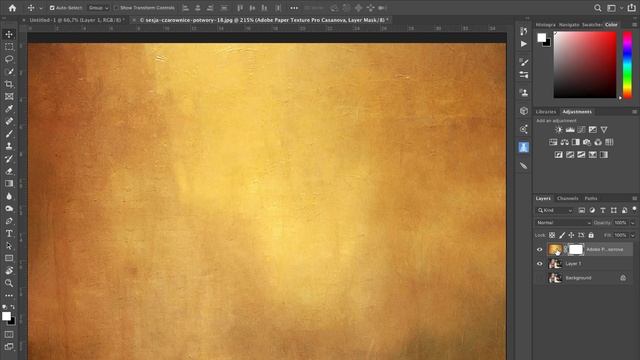Go to the Home screen icon
Image resolution: width=640 pixels, height=360 pixels.
pyautogui.click(x=12, y=8)
